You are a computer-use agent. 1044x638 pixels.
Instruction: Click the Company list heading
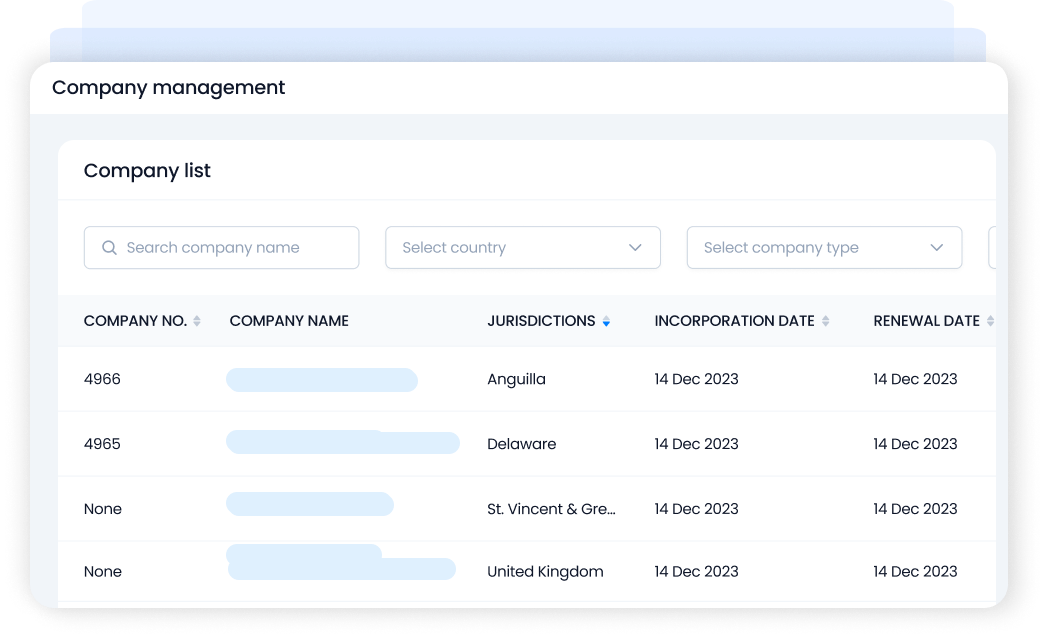pyautogui.click(x=147, y=171)
